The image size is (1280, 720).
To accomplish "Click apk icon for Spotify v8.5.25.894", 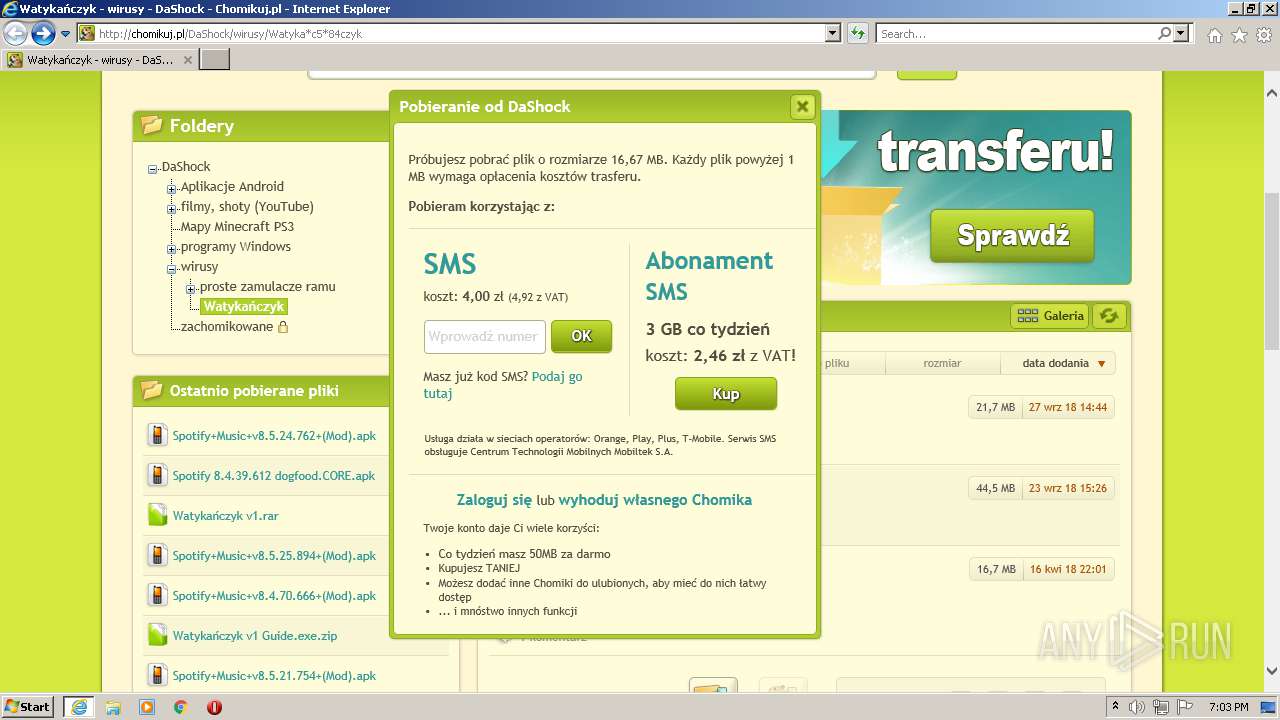I will click(x=157, y=555).
